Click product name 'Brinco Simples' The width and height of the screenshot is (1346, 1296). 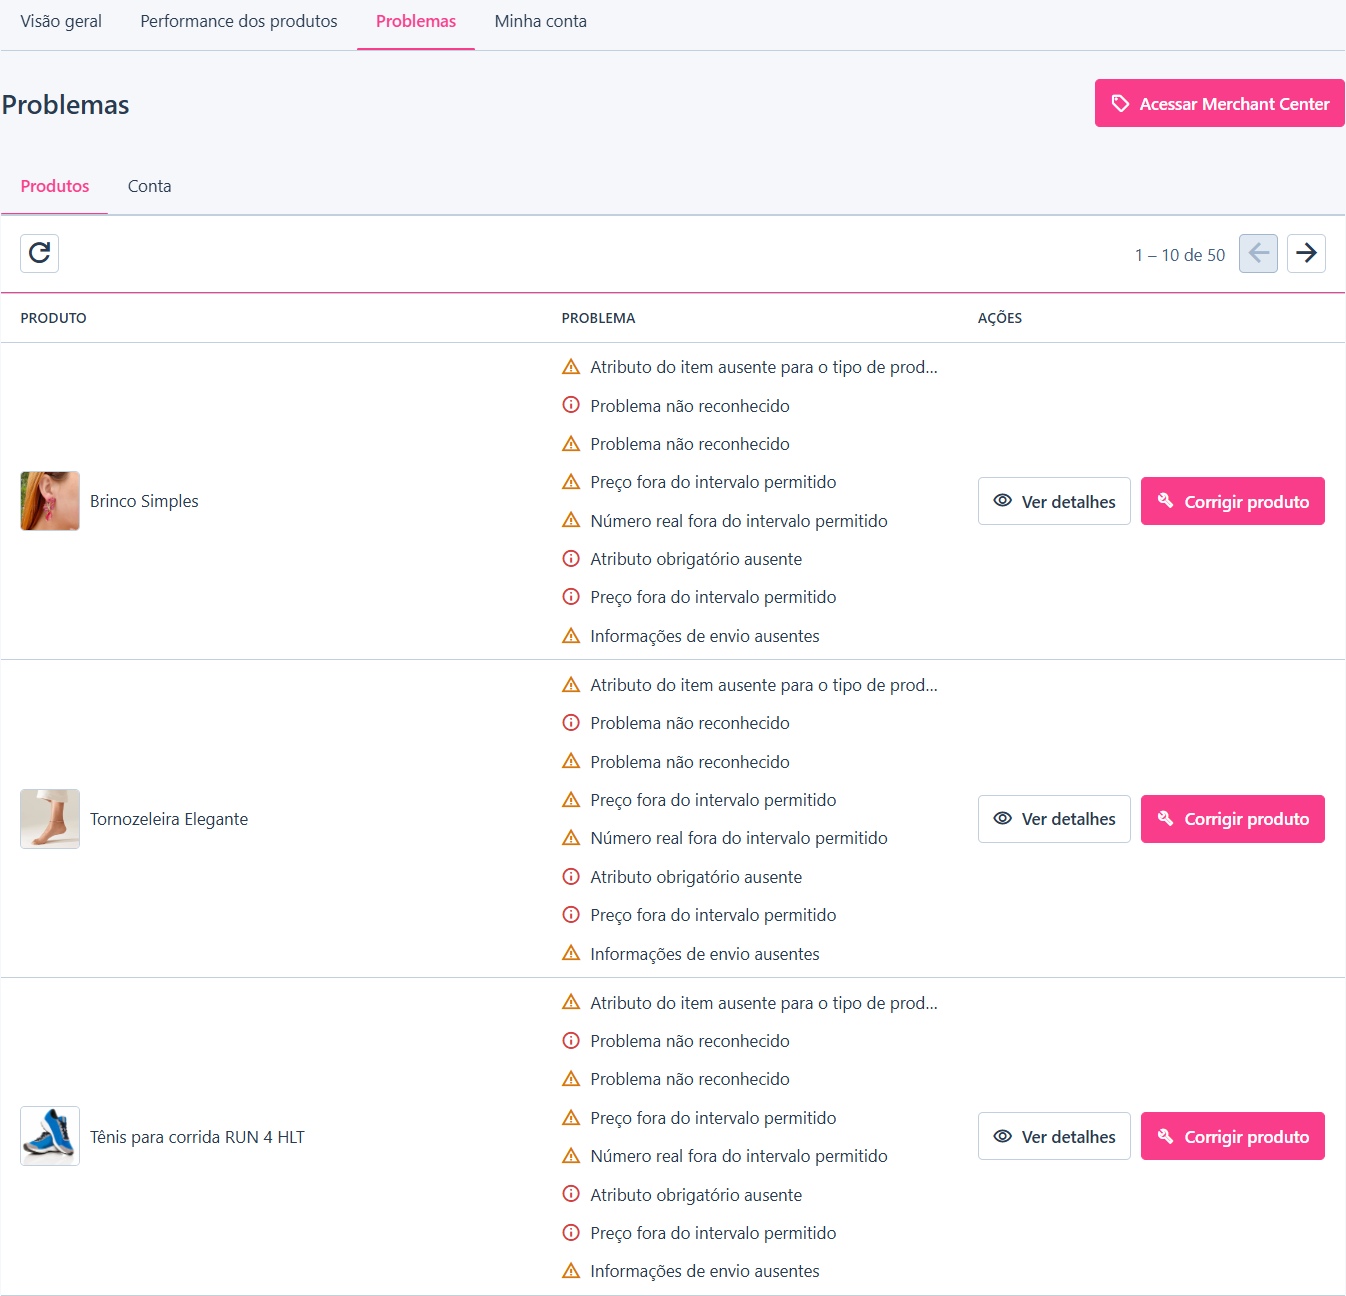tap(144, 501)
